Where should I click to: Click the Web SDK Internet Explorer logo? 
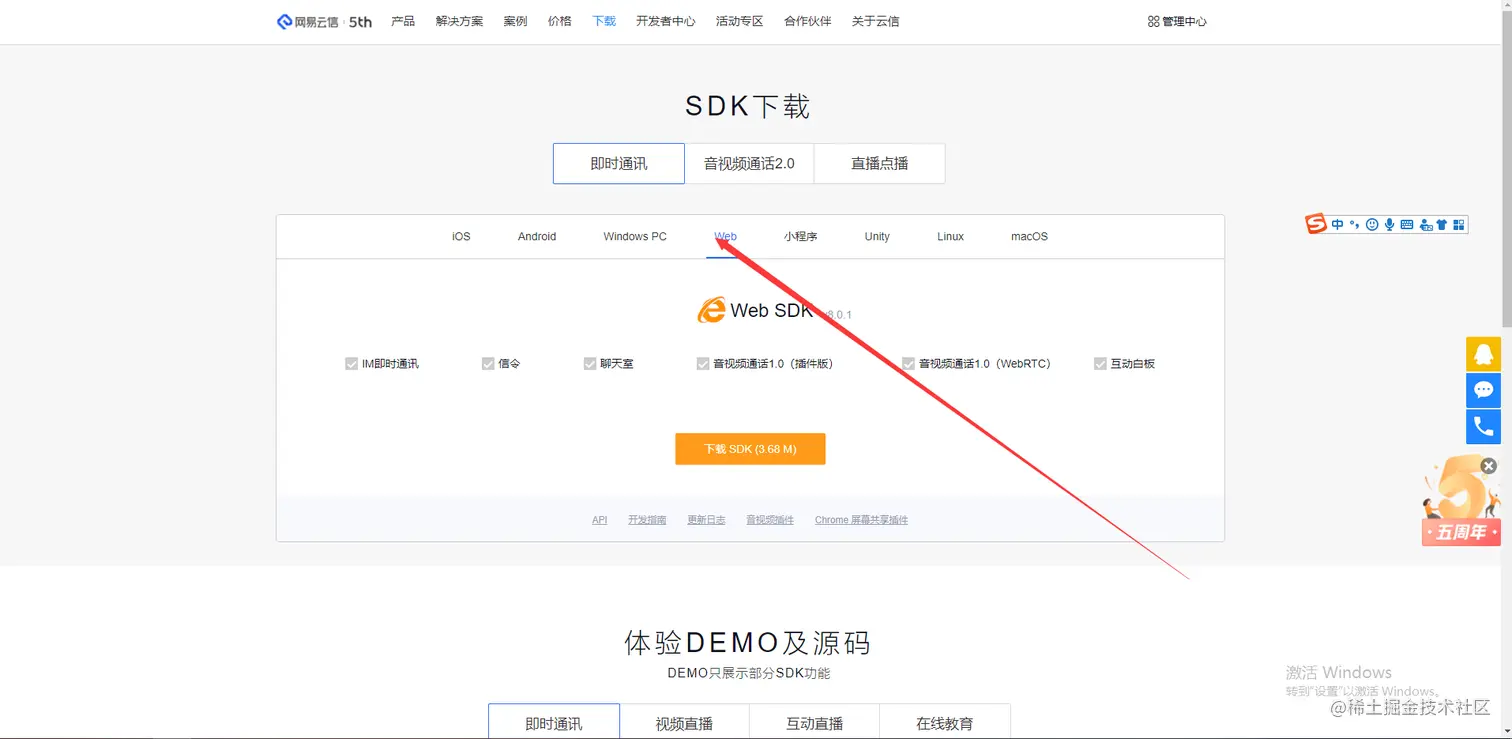(x=711, y=310)
